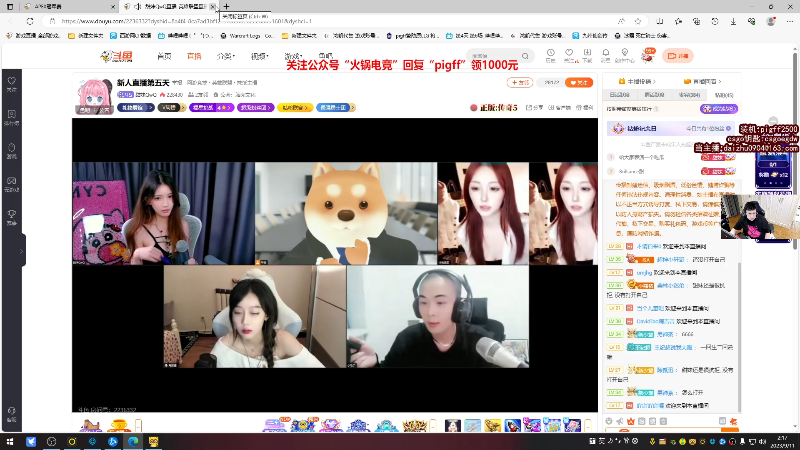Click the streamer's pink-haired avatar

click(x=94, y=95)
